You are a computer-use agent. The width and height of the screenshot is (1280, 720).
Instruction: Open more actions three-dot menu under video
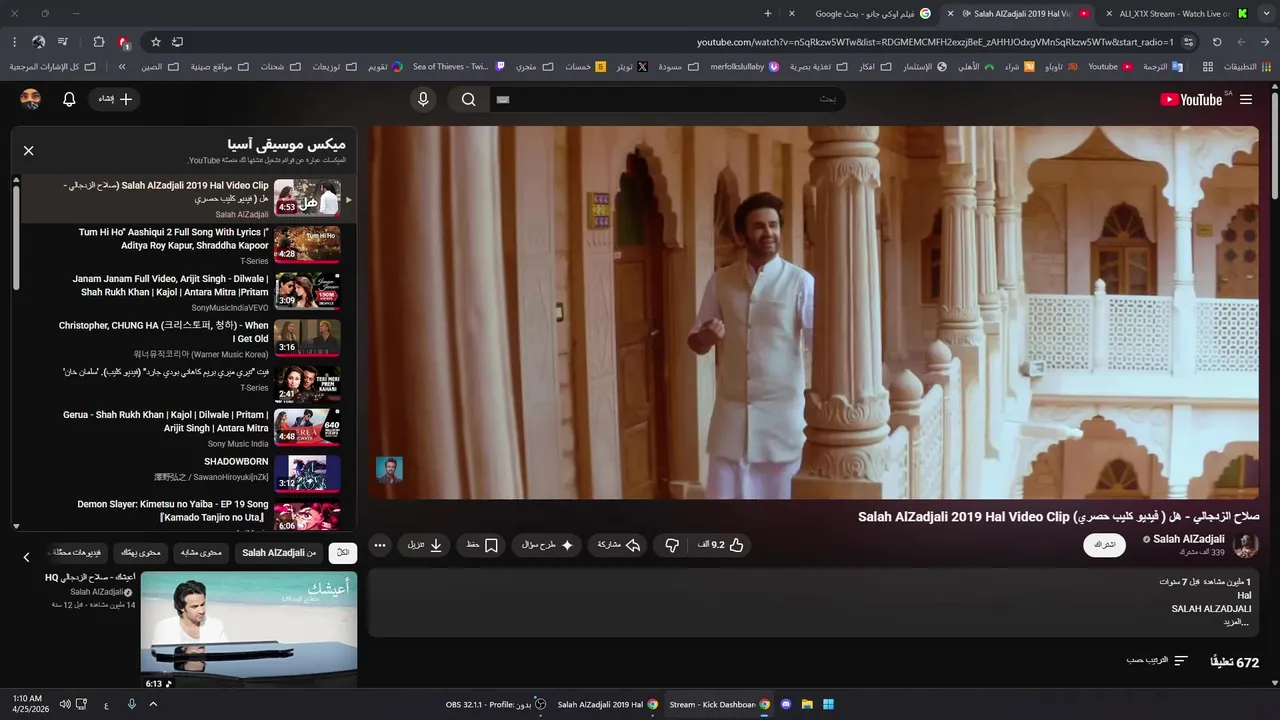pos(380,545)
